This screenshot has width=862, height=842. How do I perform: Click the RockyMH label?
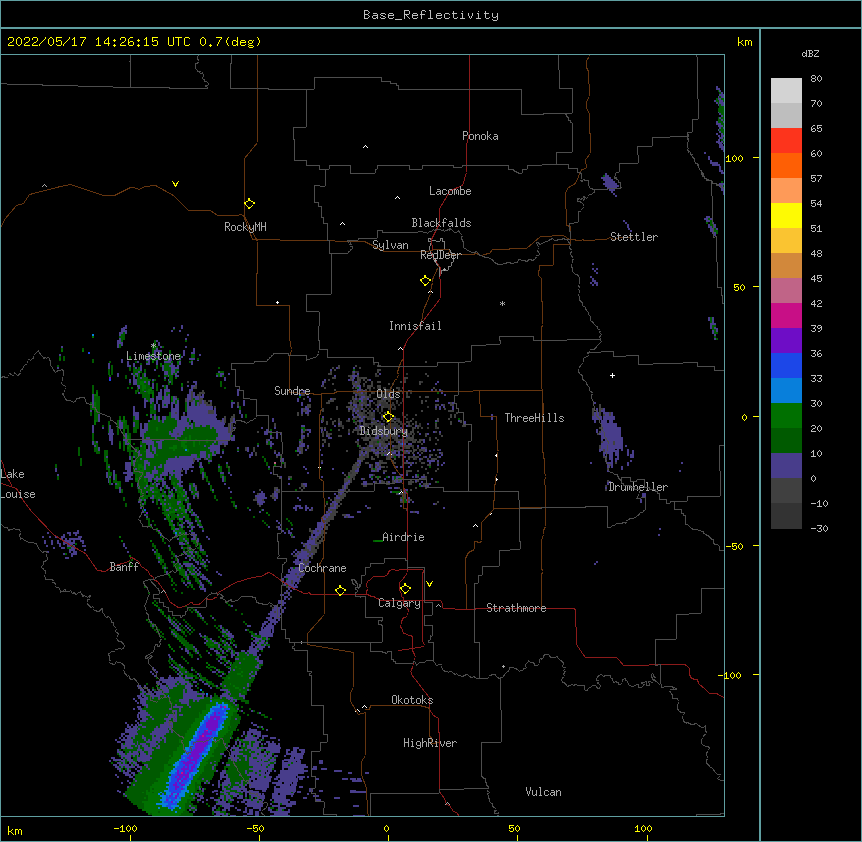(245, 227)
